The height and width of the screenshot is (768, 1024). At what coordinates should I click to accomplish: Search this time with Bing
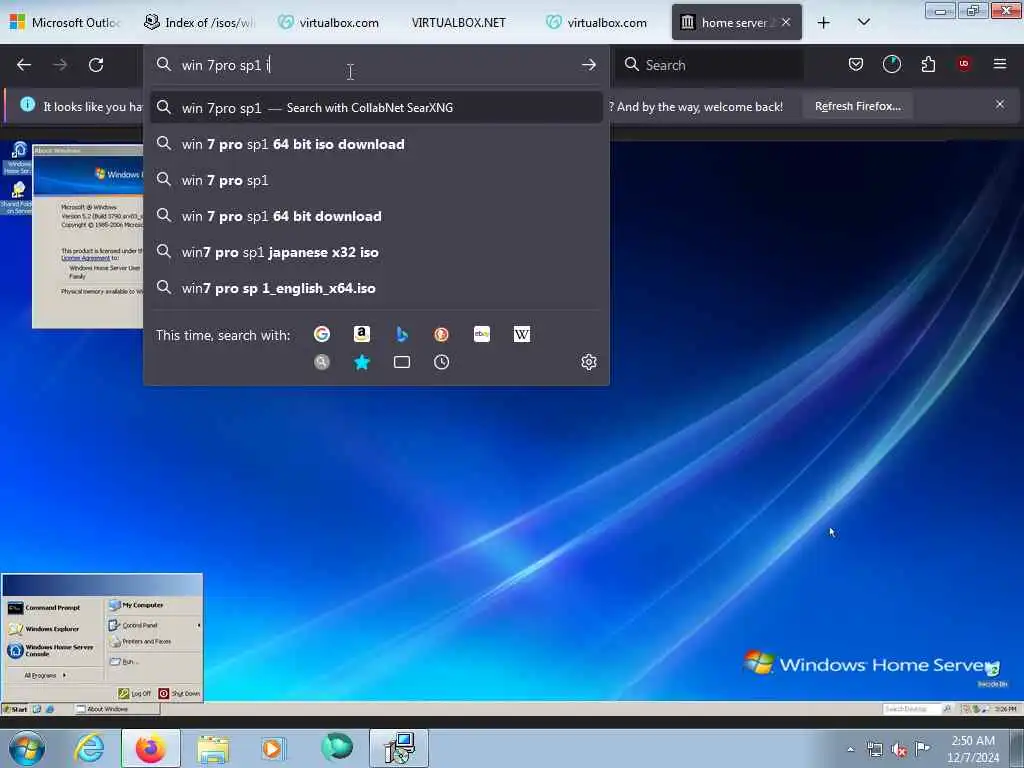tap(402, 334)
